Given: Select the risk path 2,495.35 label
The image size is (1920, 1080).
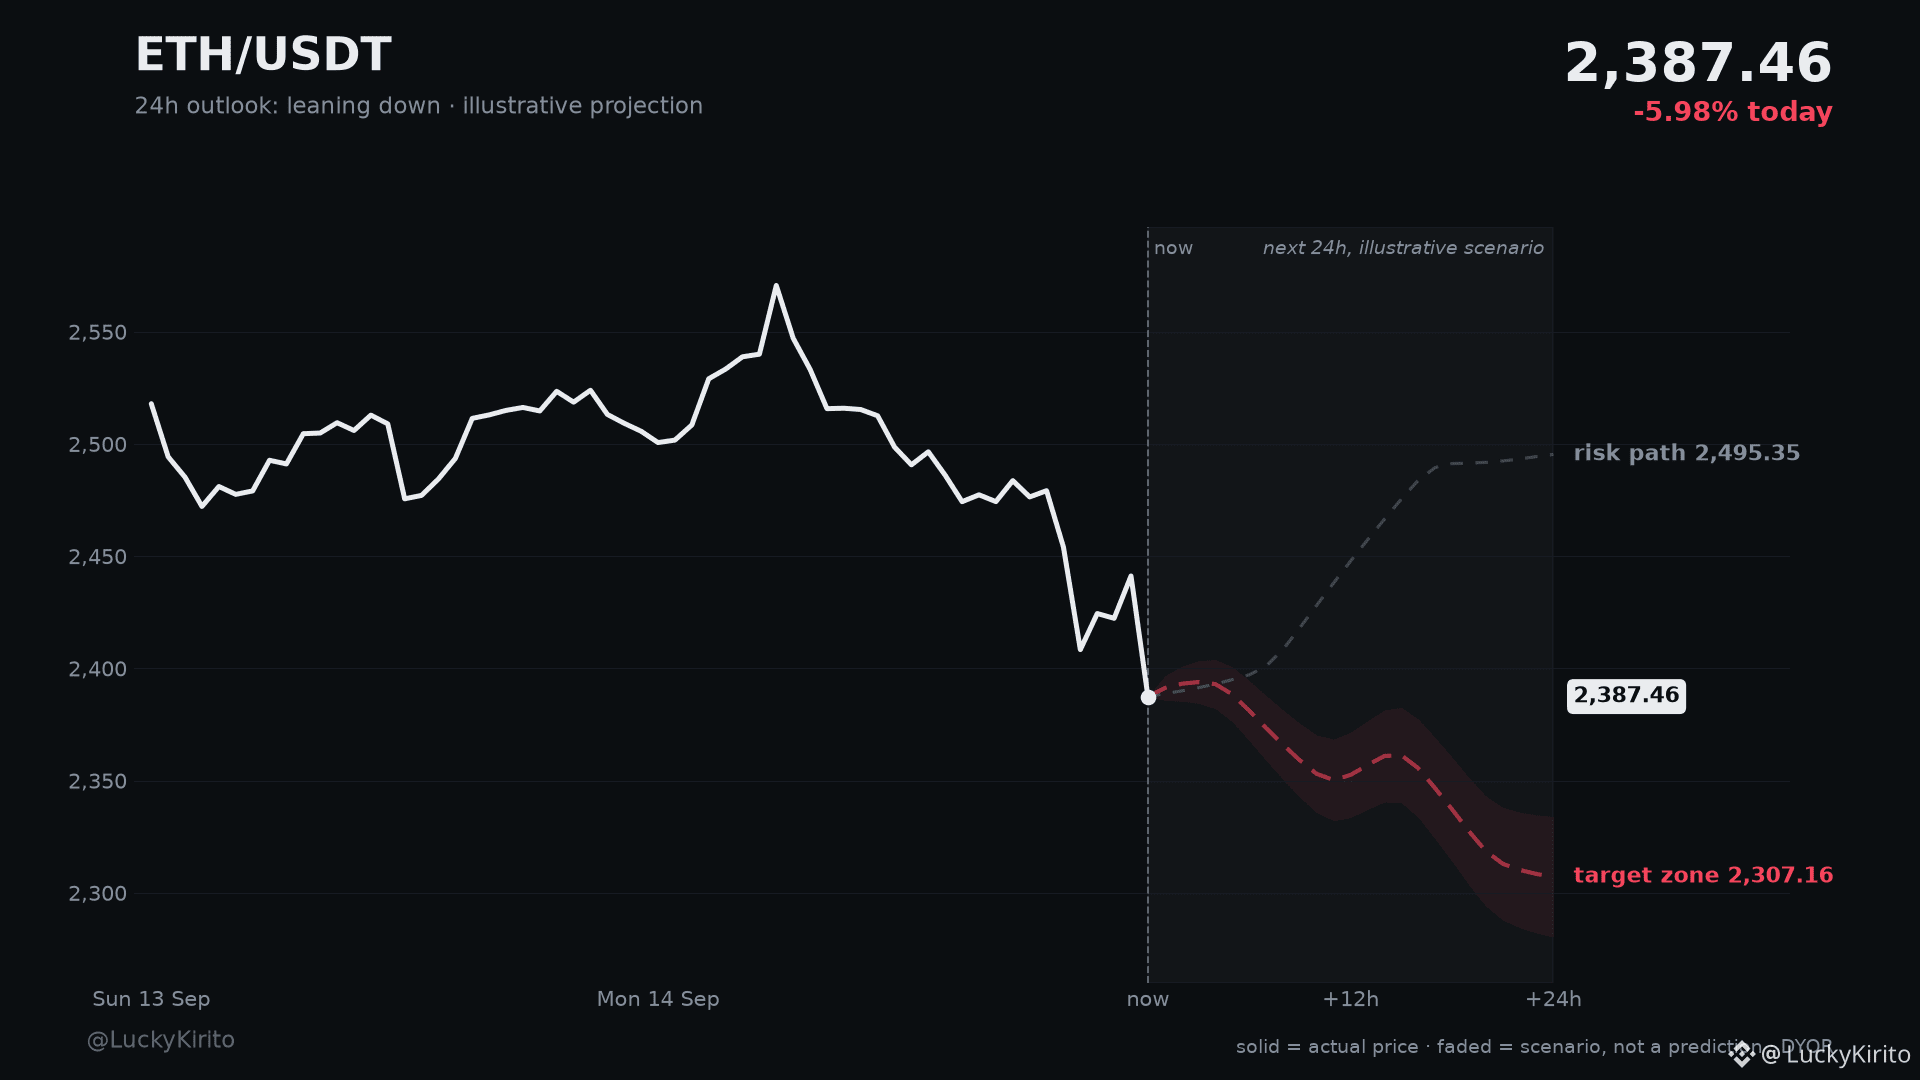Looking at the screenshot, I should [x=1686, y=453].
